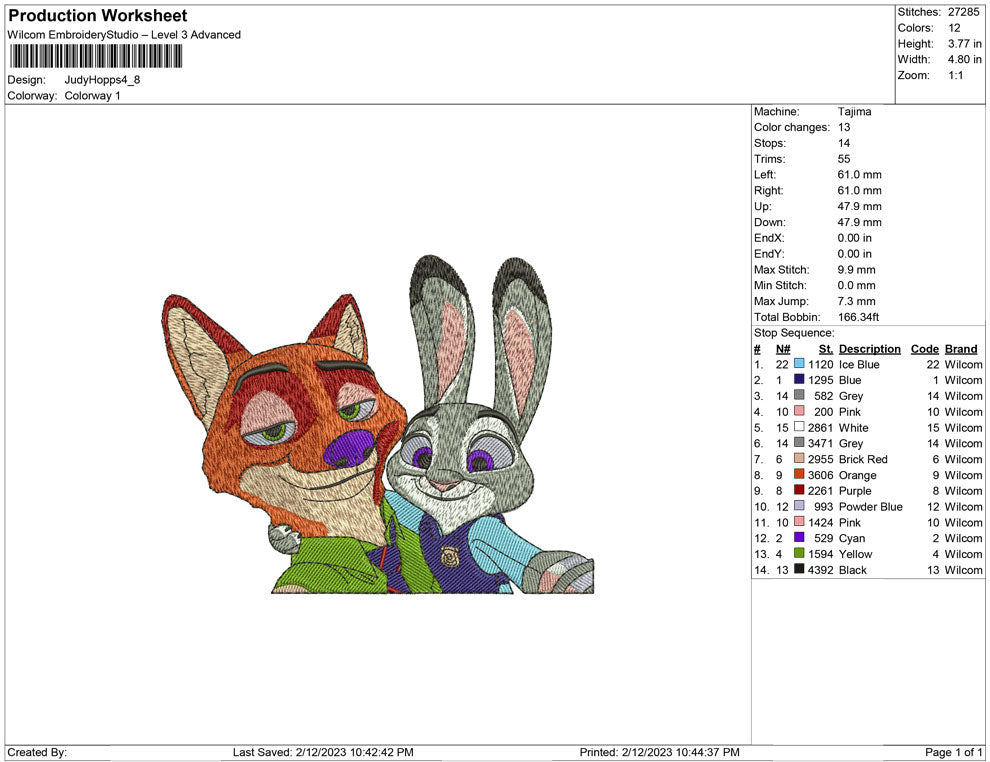Click the Black 4392 color swatch
Image resolution: width=990 pixels, height=762 pixels.
(x=799, y=569)
